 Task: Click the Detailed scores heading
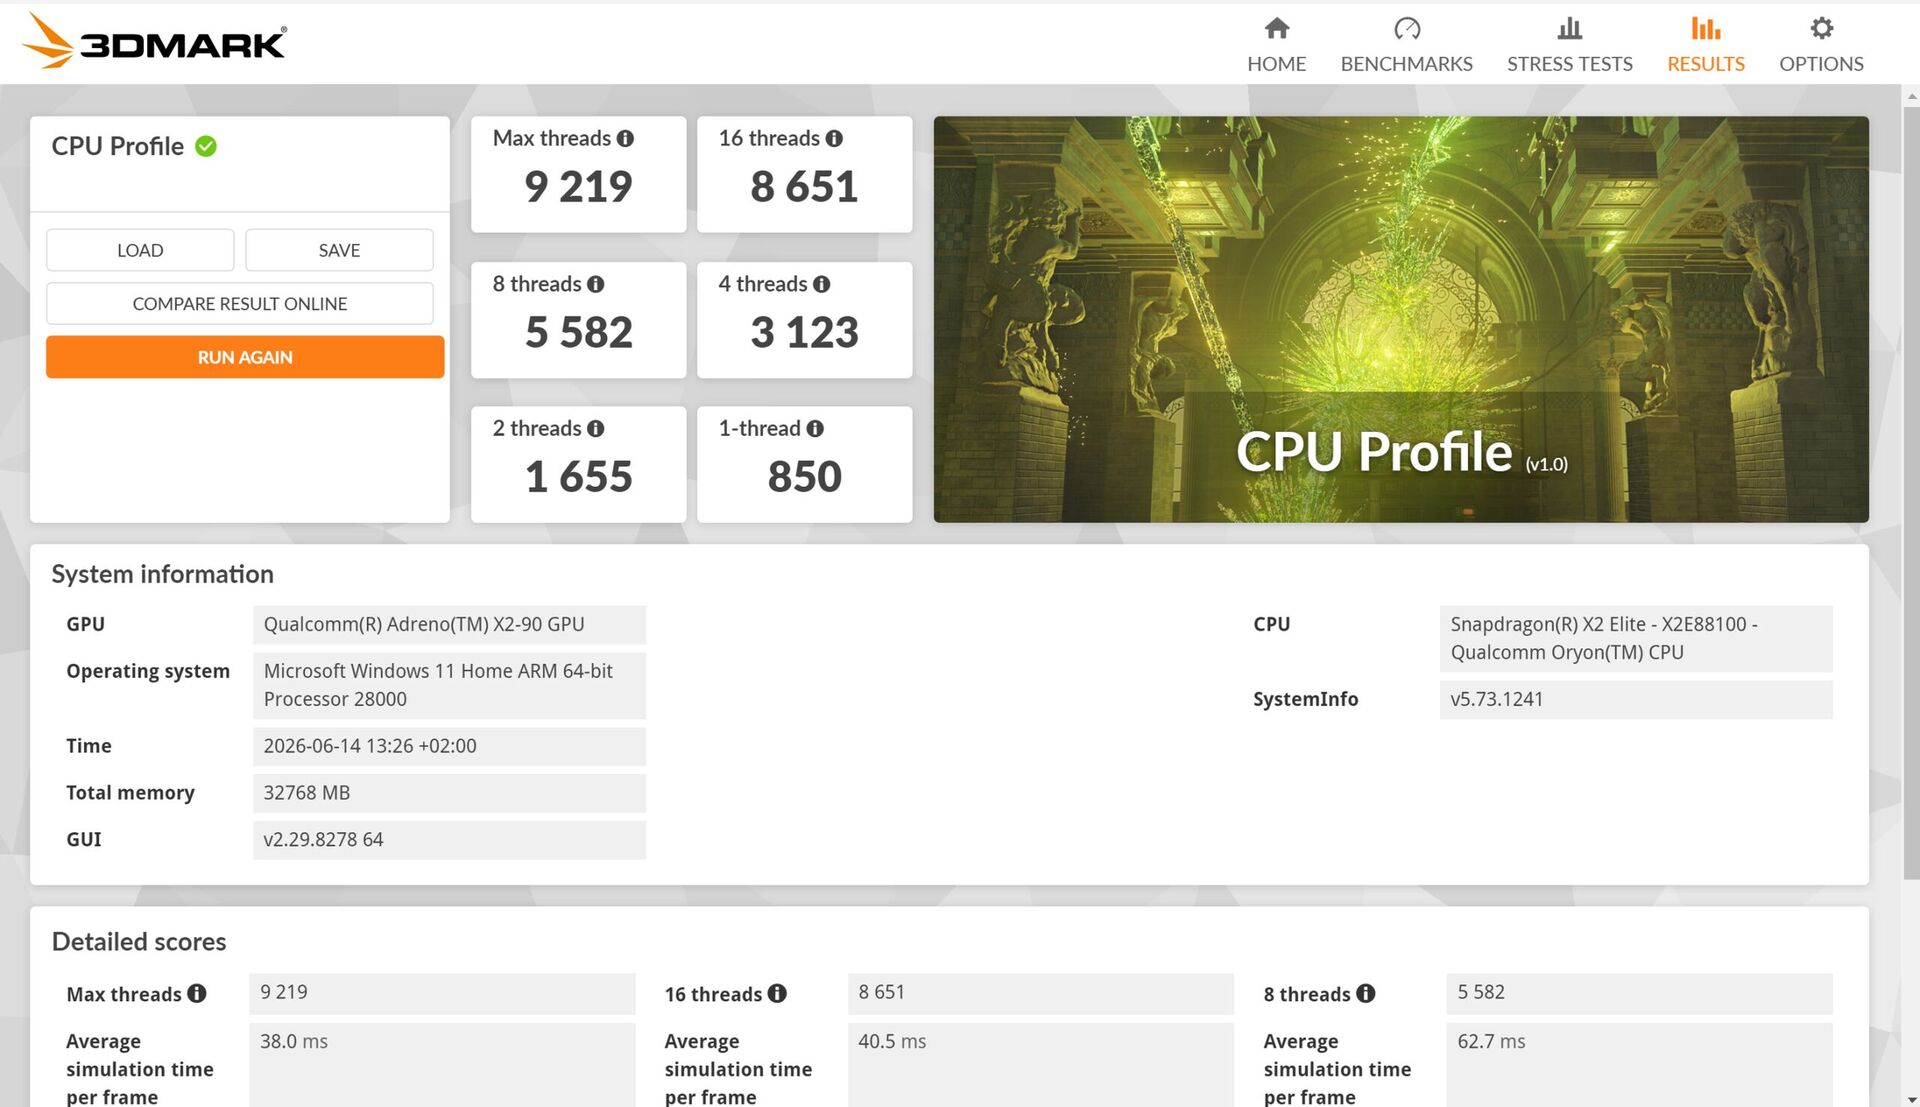coord(139,942)
